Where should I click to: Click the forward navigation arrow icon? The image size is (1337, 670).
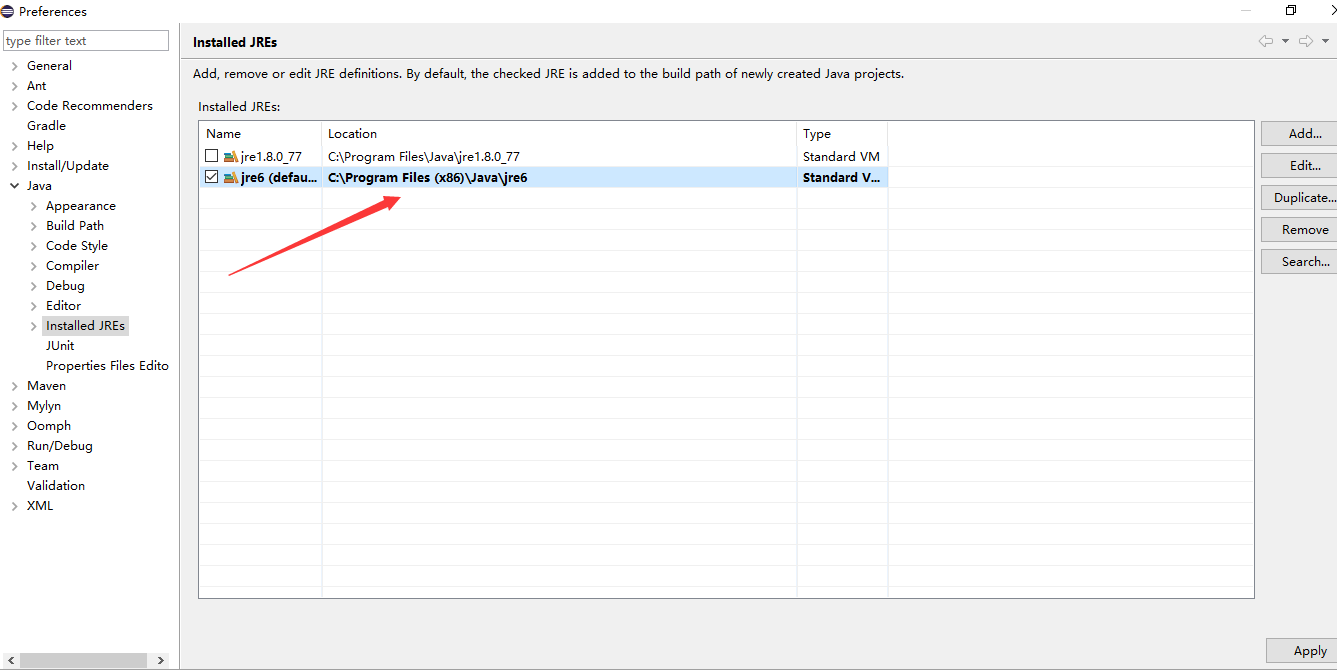(1305, 41)
